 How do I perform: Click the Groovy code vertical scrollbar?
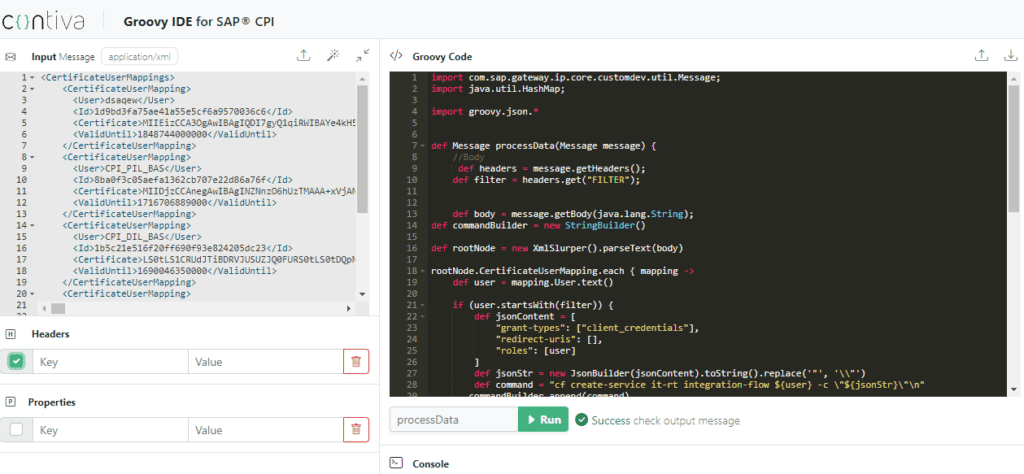point(1013,149)
